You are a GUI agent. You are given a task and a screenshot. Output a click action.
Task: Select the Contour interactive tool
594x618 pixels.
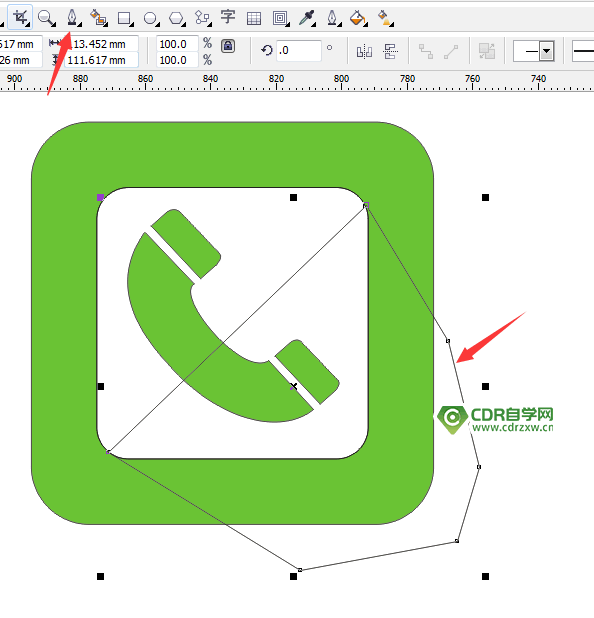[x=279, y=18]
